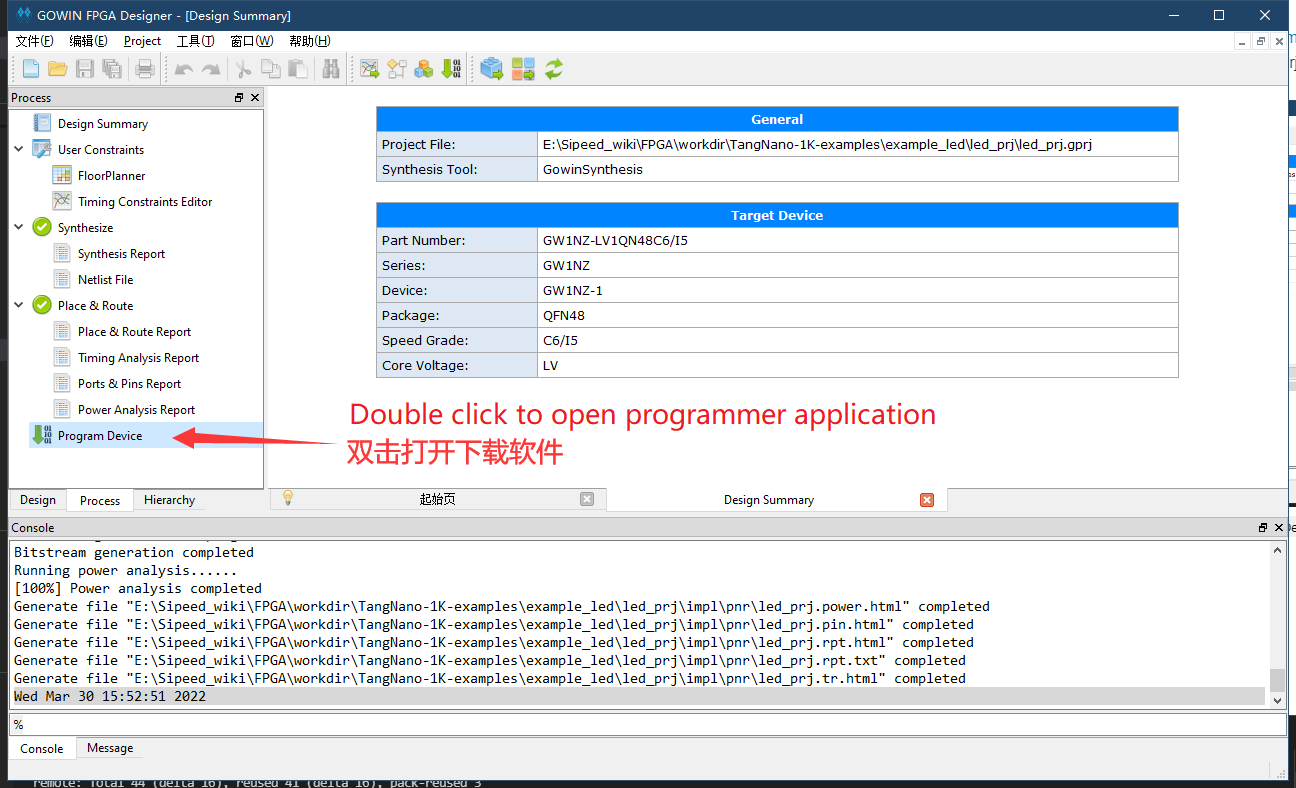The image size is (1296, 788).
Task: Open the Ports & Pins Report item
Action: (129, 383)
